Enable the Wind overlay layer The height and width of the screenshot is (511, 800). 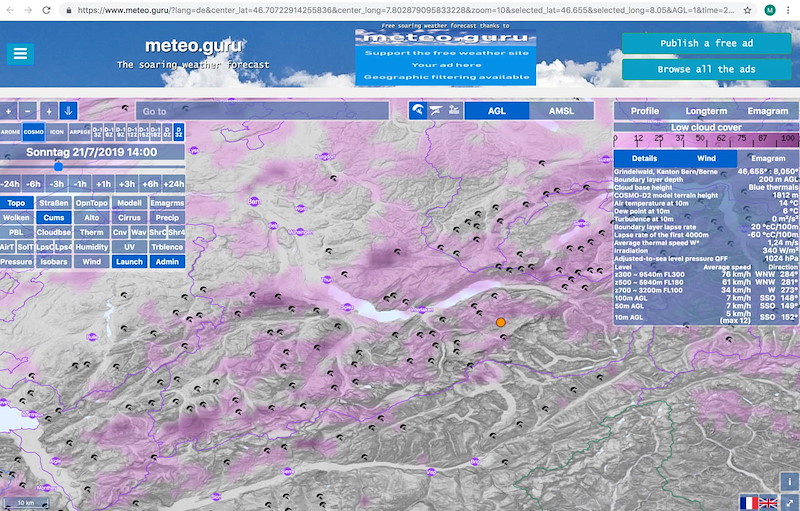[x=92, y=261]
